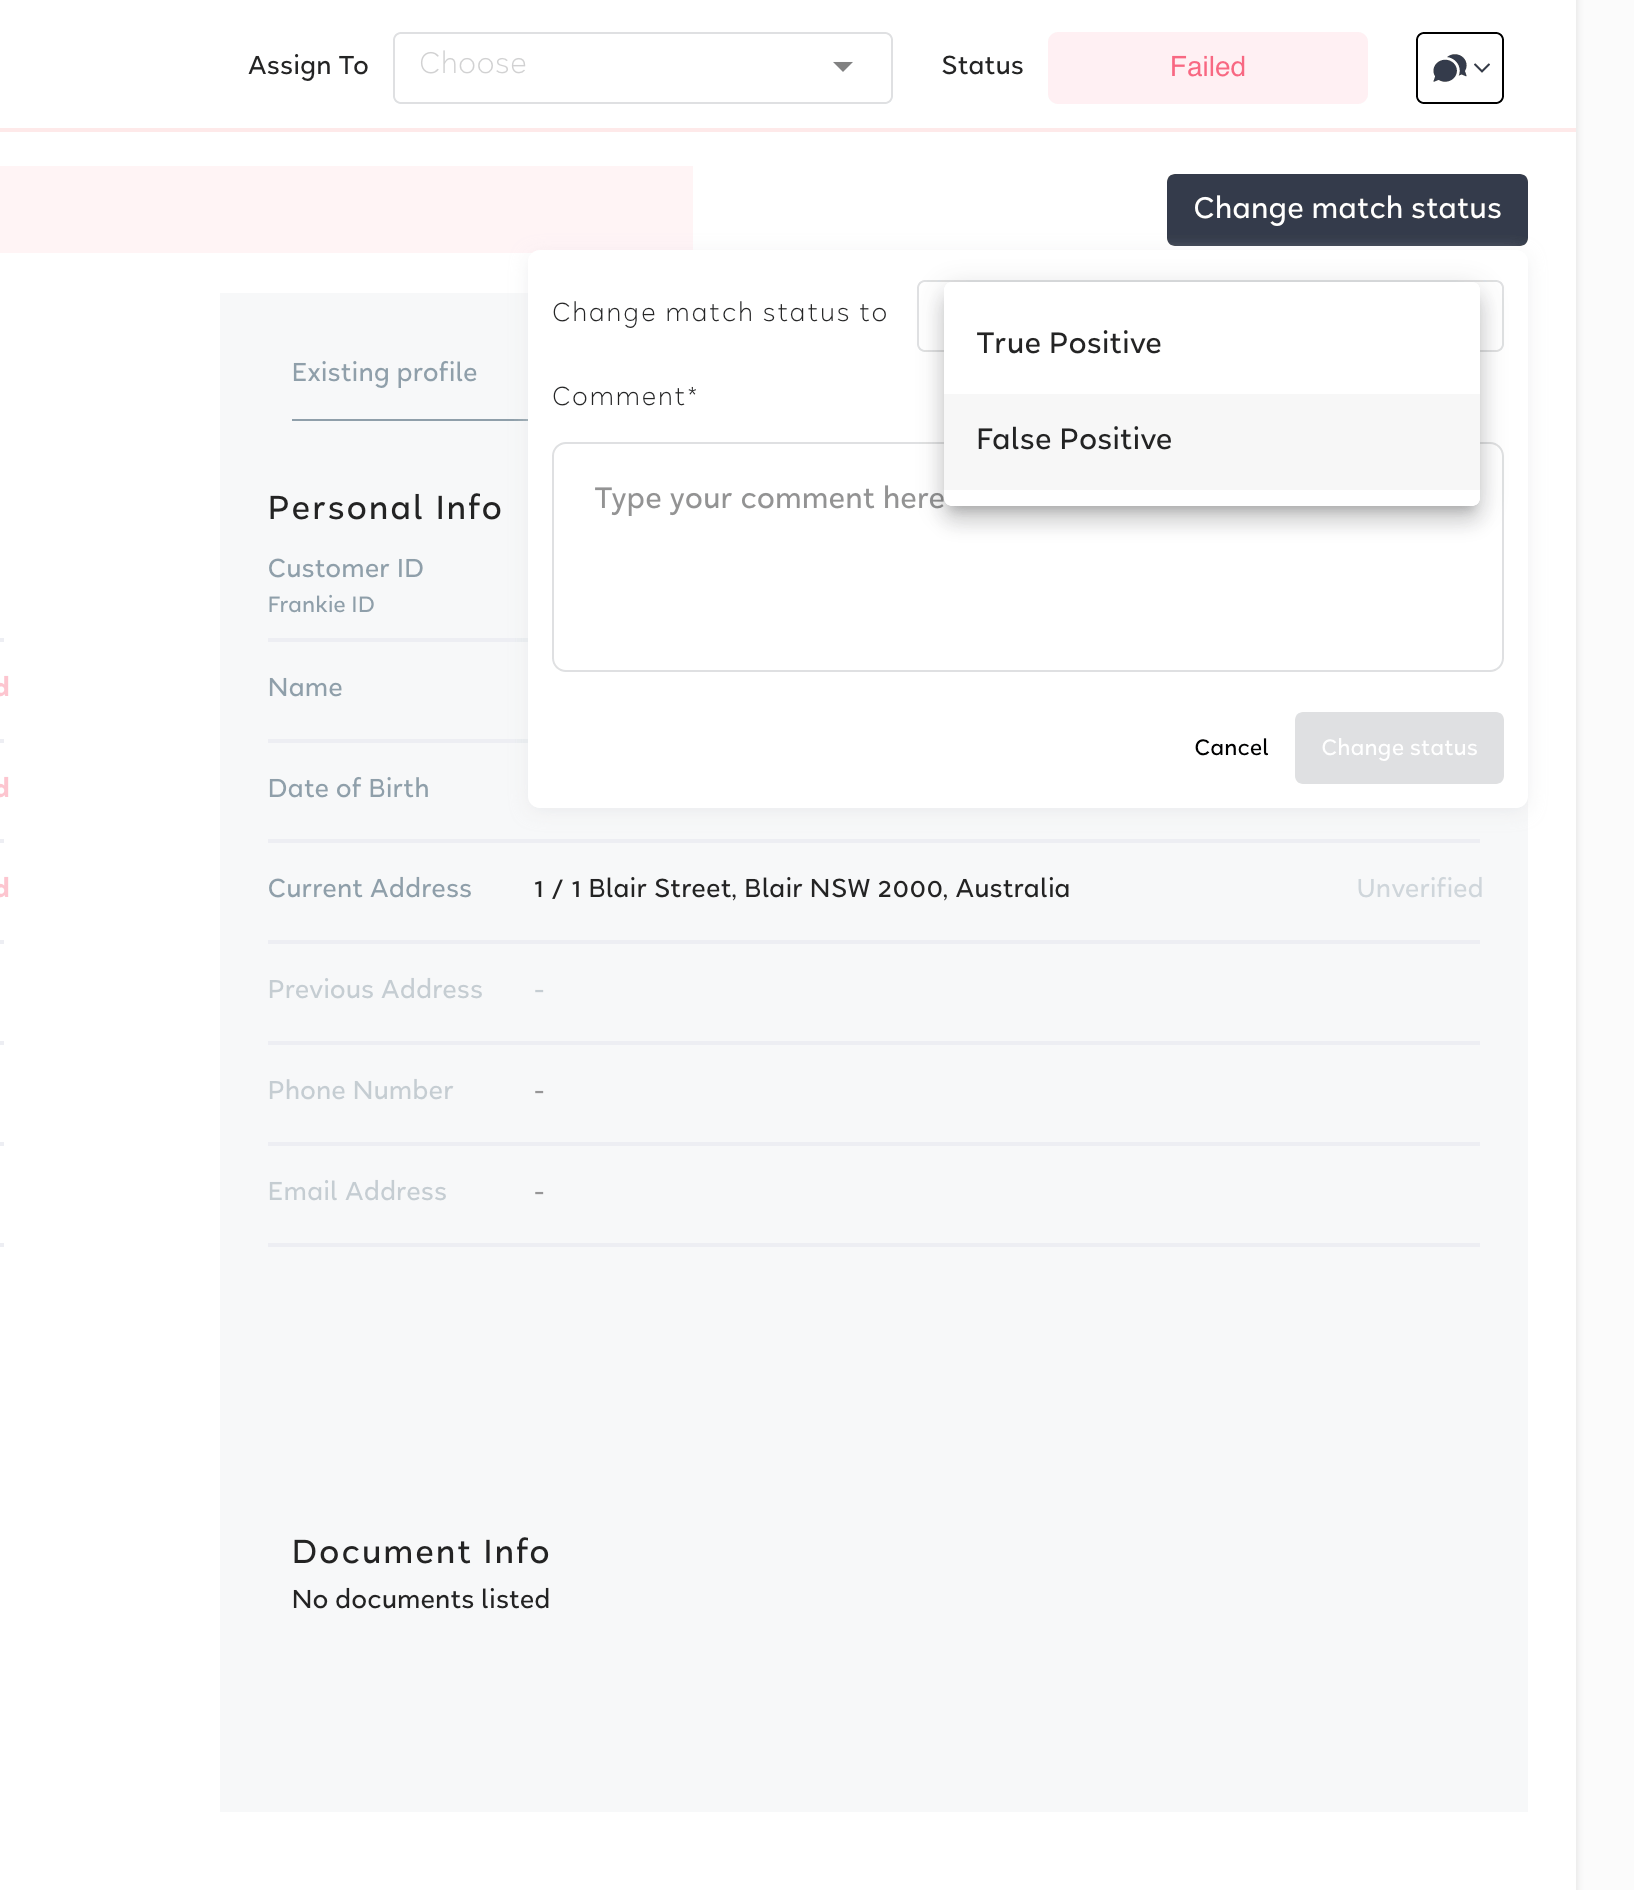Focus the comment text area

point(1027,557)
